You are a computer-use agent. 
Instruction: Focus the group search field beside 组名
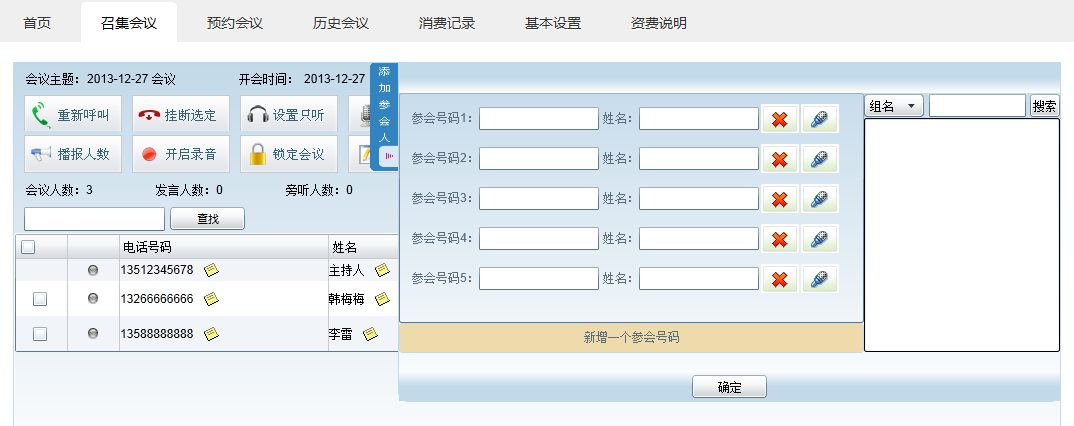977,106
